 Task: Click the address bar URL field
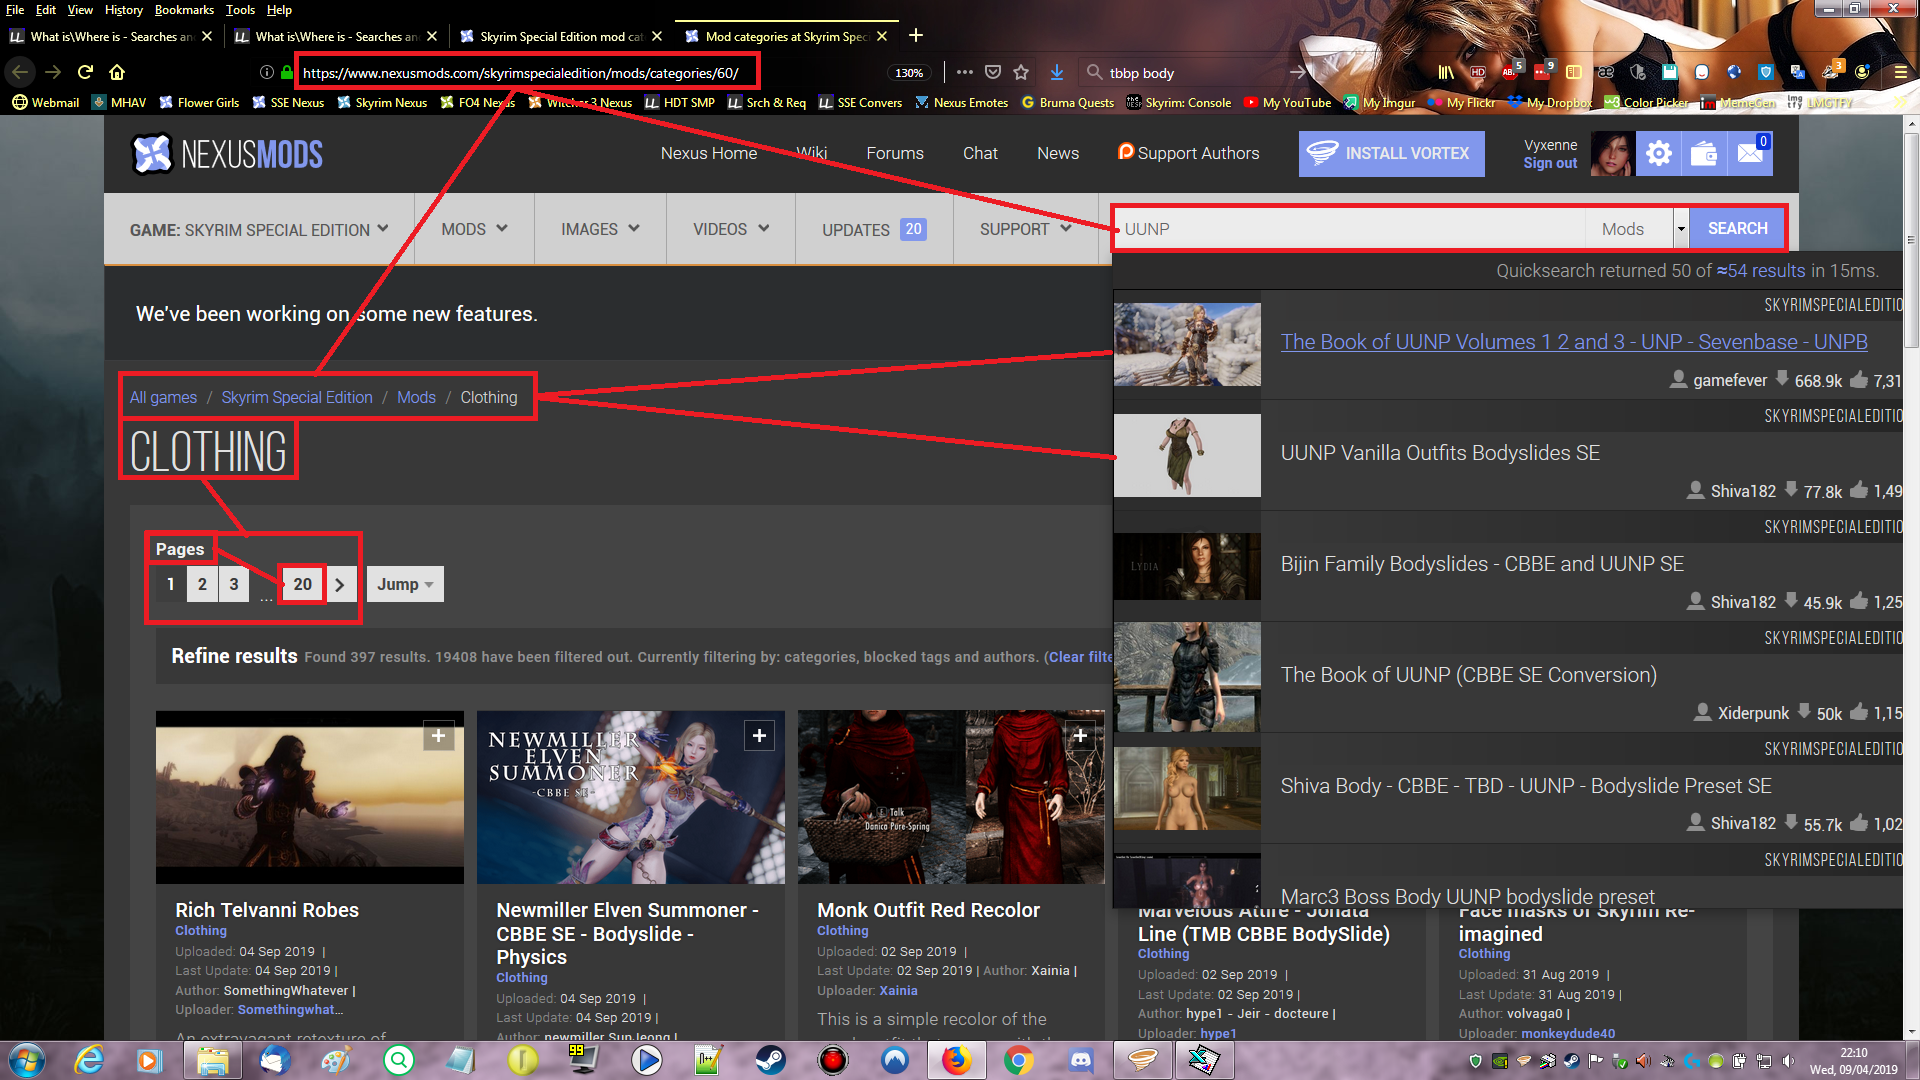tap(520, 72)
